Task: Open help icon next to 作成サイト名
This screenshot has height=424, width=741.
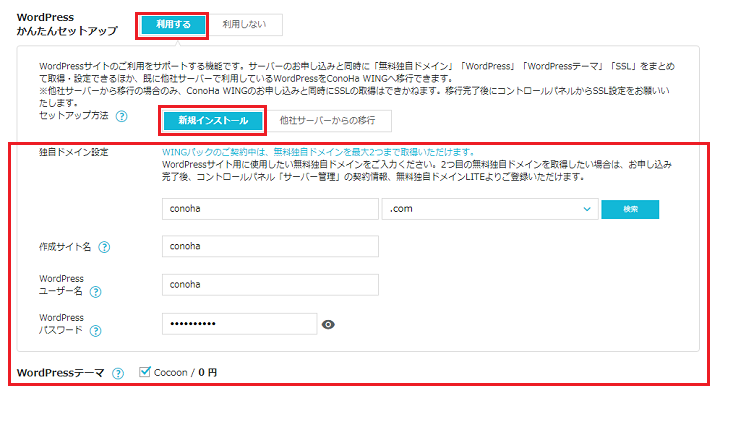Action: click(x=104, y=247)
